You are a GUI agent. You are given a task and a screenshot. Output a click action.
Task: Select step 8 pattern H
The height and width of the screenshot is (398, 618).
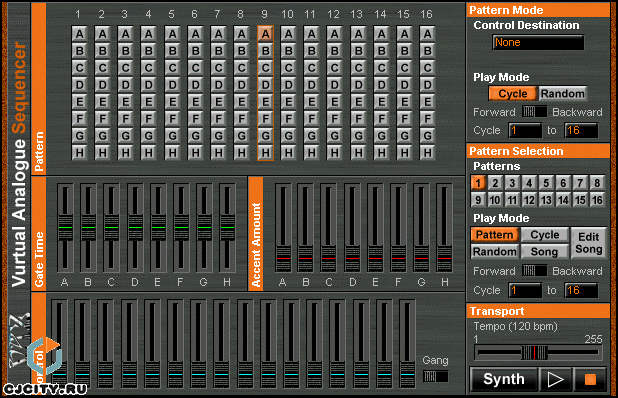[242, 153]
